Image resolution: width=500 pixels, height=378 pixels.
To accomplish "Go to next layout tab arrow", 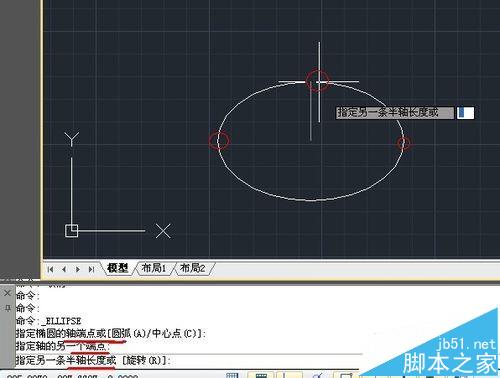I will click(78, 269).
